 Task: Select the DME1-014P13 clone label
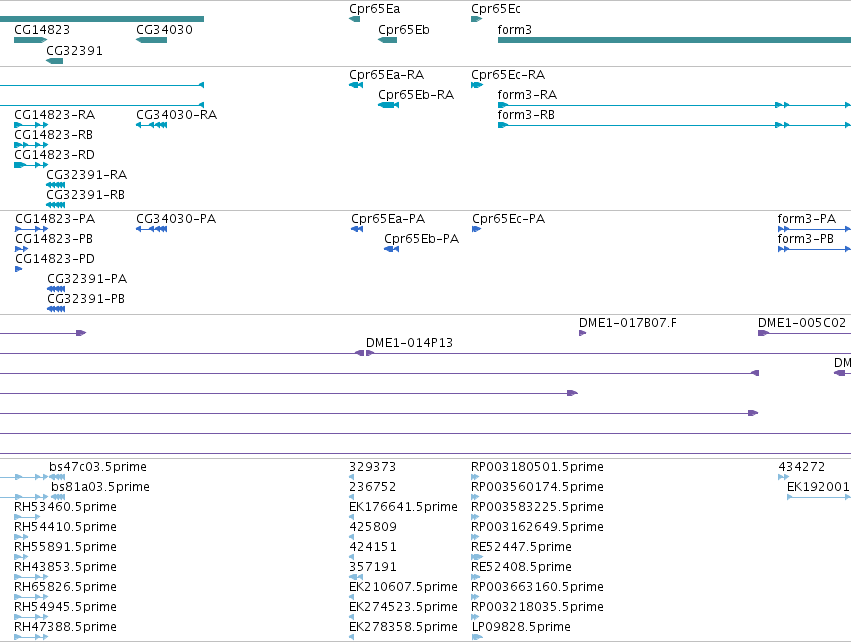(x=409, y=343)
